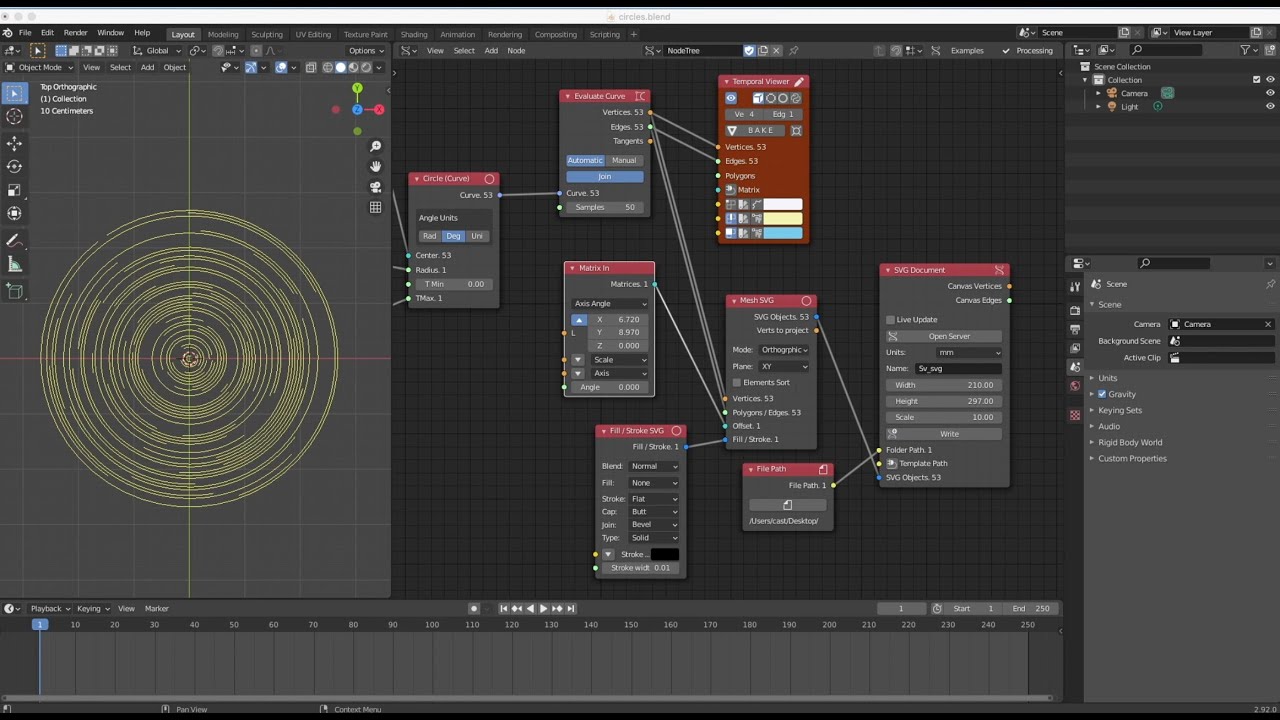Open the World properties tab
The height and width of the screenshot is (720, 1280).
1075,386
